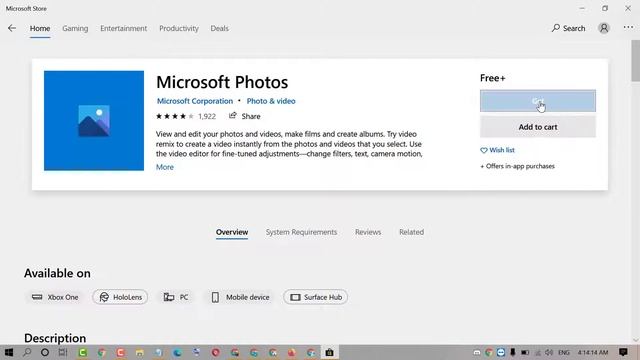Open File Explorer folder on taskbar
Image resolution: width=640 pixels, height=360 pixels.
140,353
